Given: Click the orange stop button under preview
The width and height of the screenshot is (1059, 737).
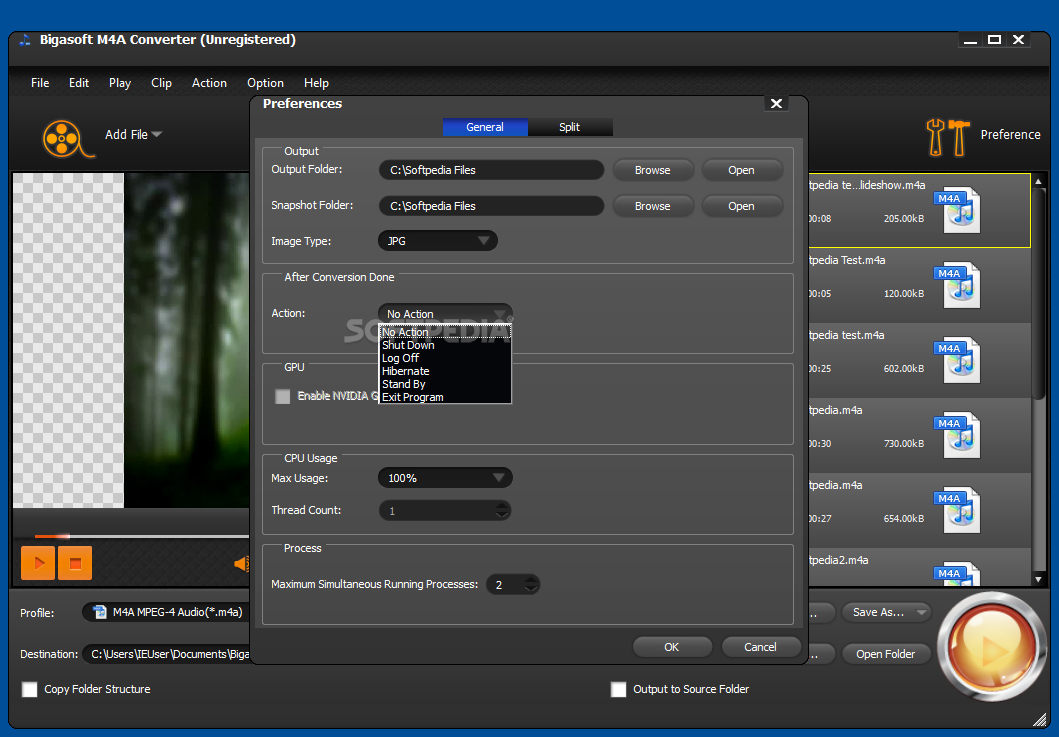Looking at the screenshot, I should pyautogui.click(x=75, y=563).
